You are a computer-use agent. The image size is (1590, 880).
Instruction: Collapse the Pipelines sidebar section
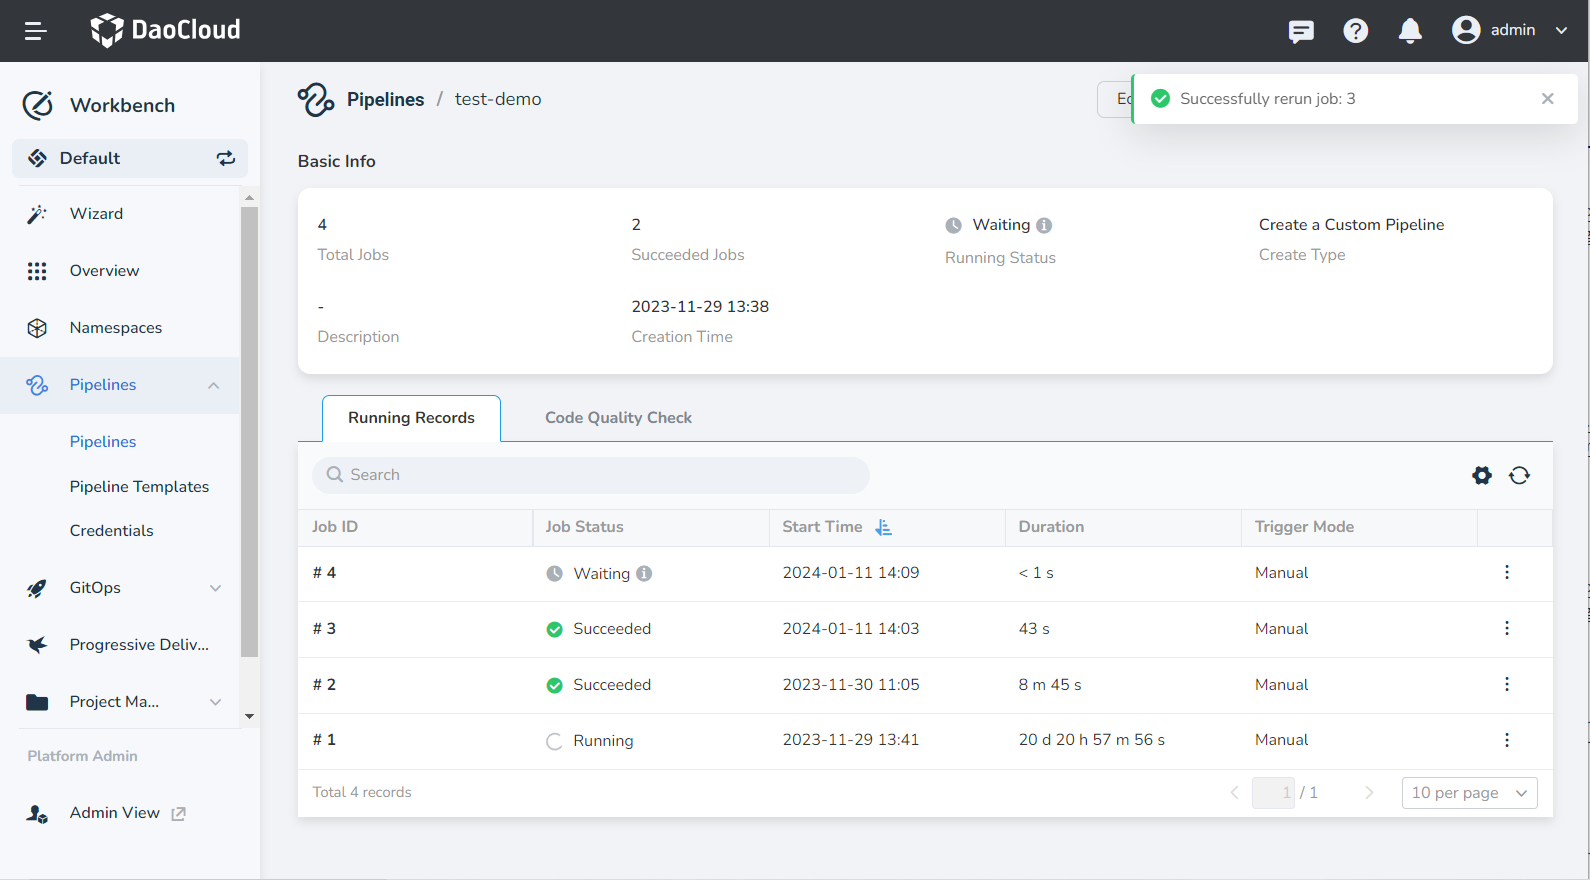(x=213, y=385)
